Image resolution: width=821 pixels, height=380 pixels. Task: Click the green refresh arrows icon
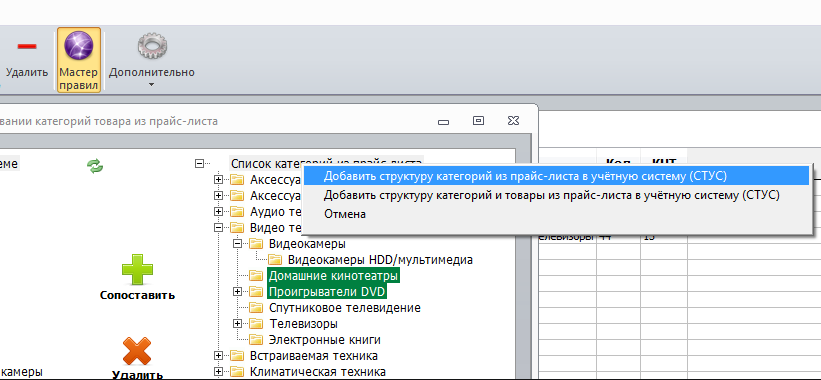(95, 166)
